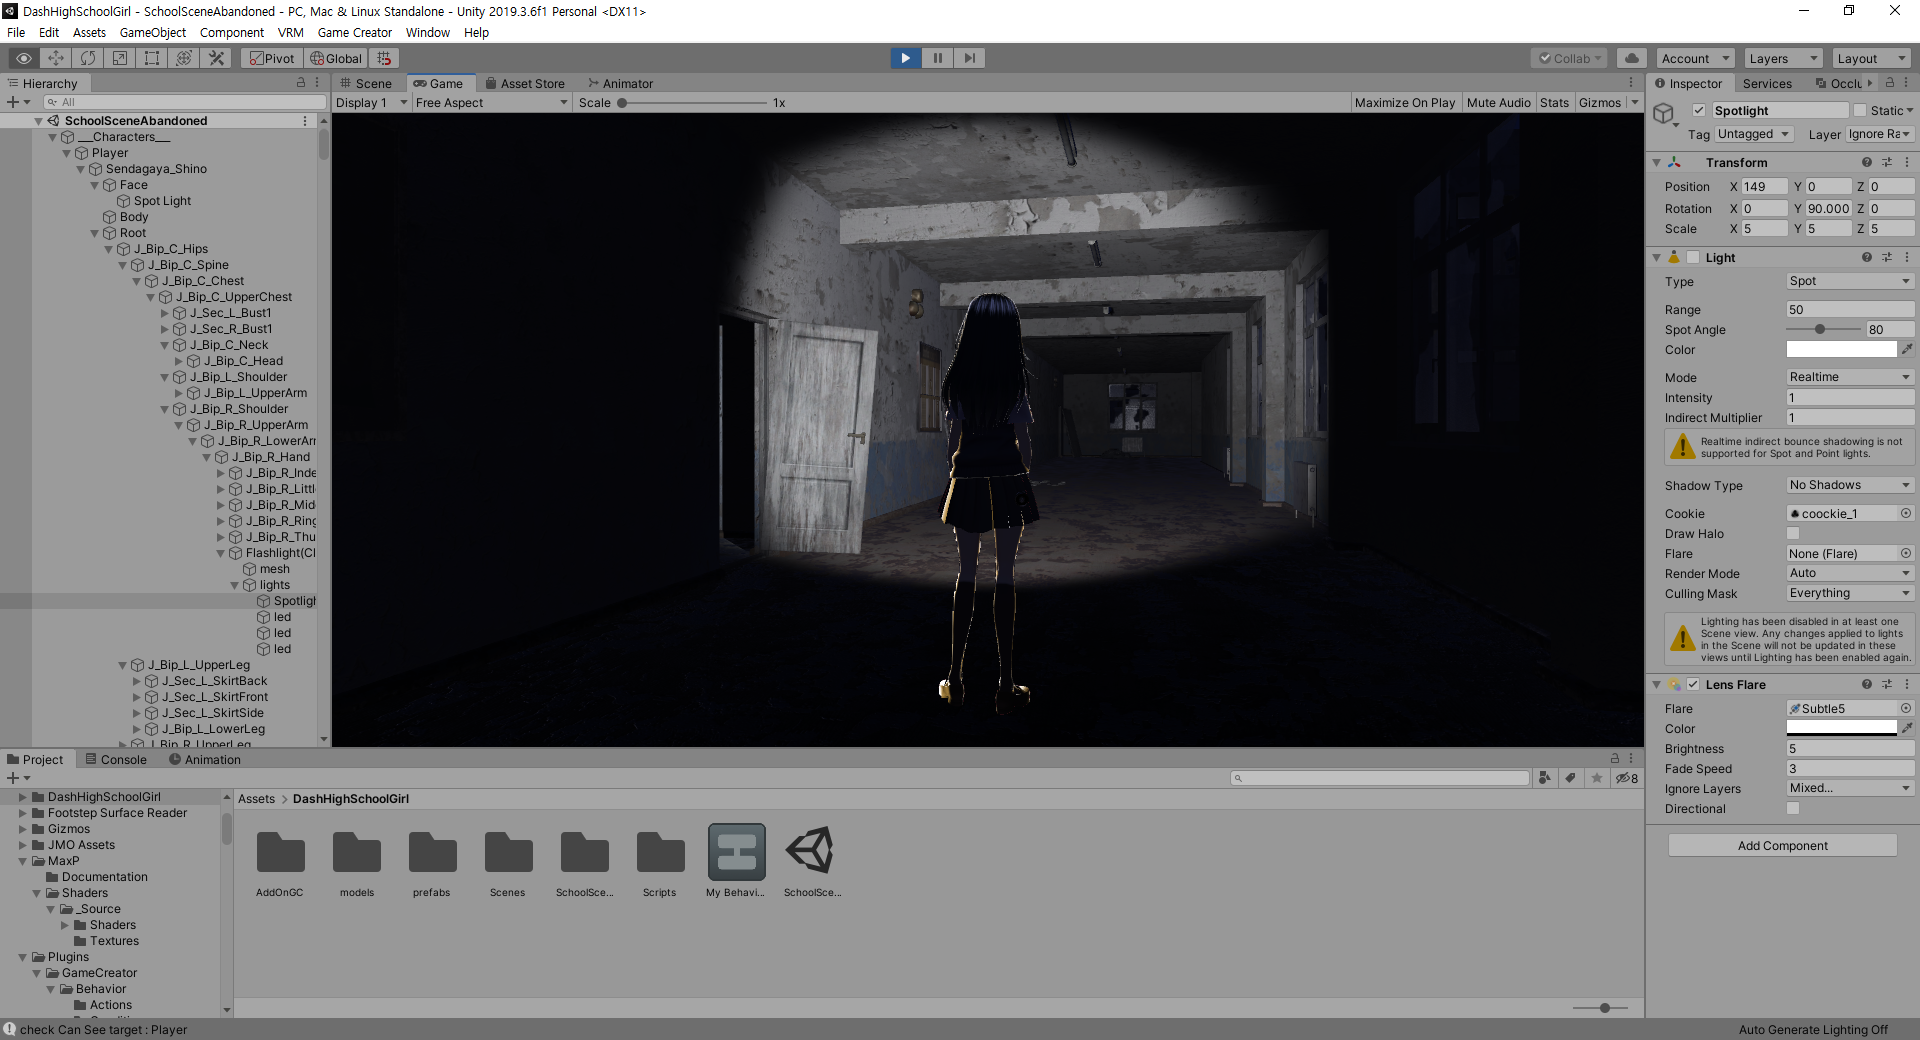Open Render Mode Auto dropdown
Viewport: 1920px width, 1040px height.
click(1850, 573)
